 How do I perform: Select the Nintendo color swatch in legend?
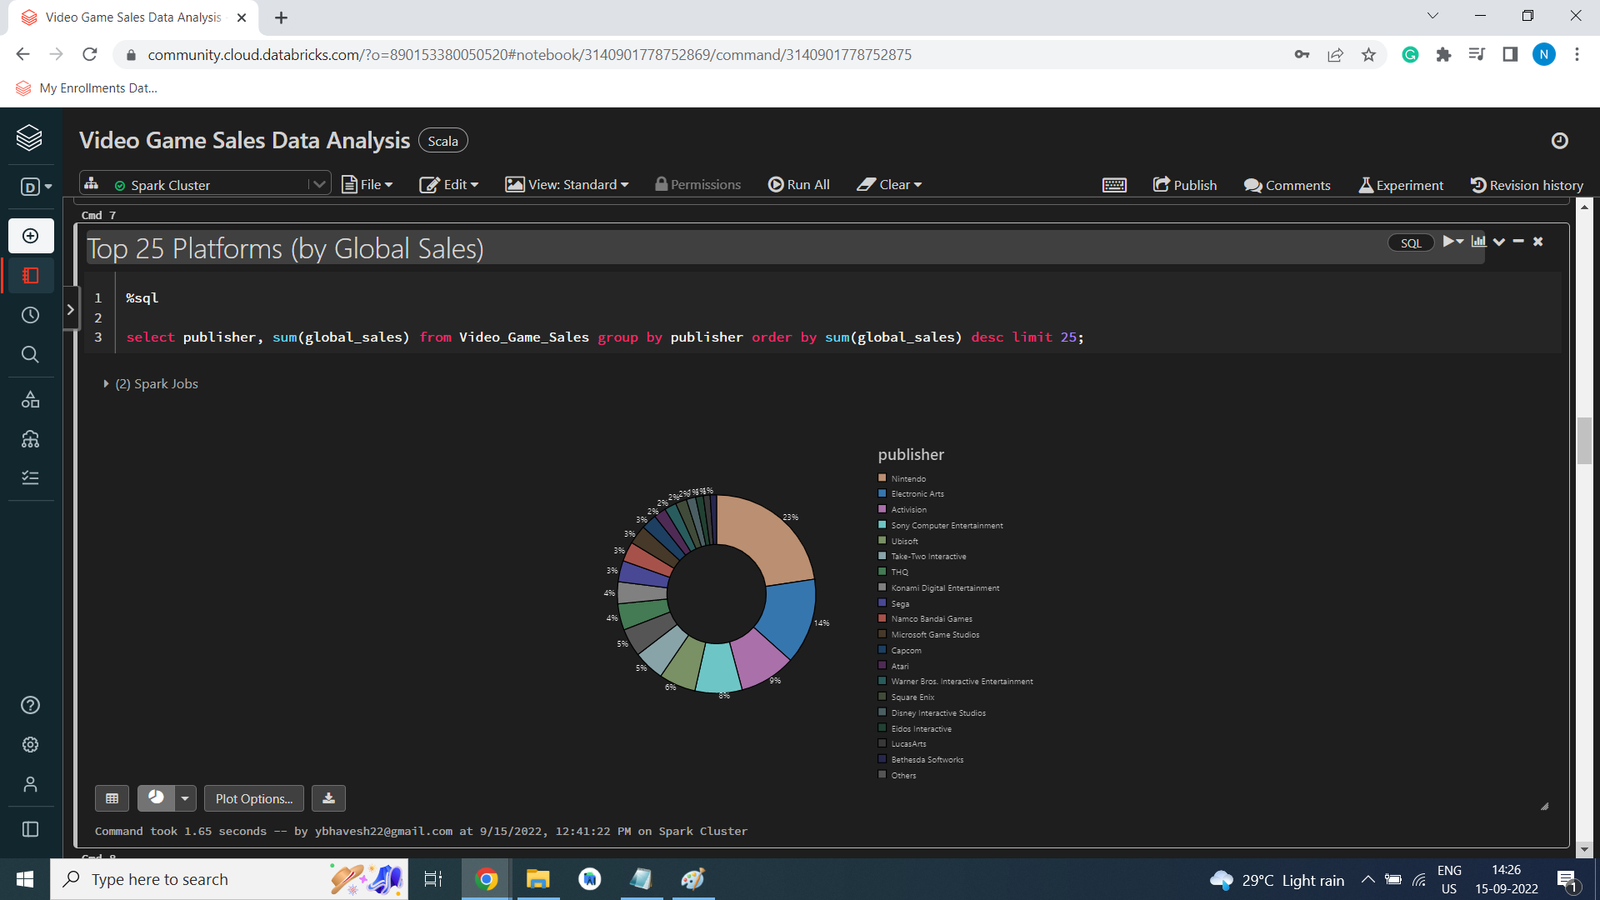882,478
